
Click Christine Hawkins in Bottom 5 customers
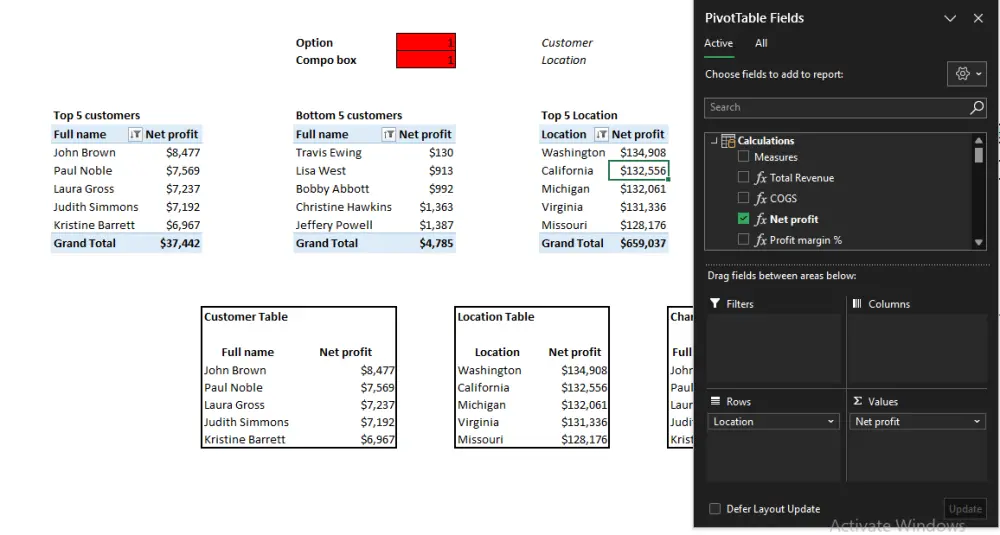coord(343,207)
